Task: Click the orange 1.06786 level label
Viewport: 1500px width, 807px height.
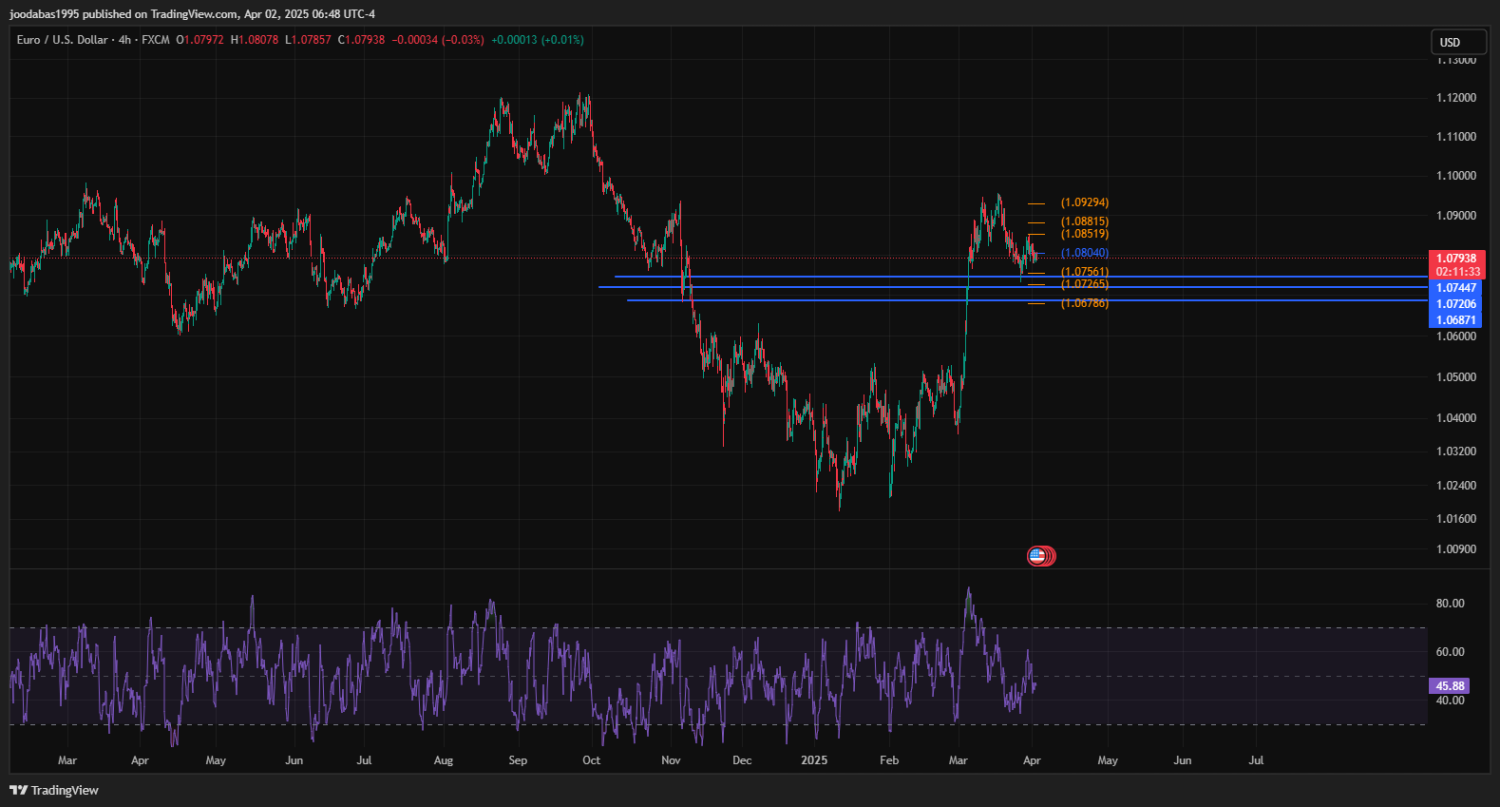Action: 1084,303
